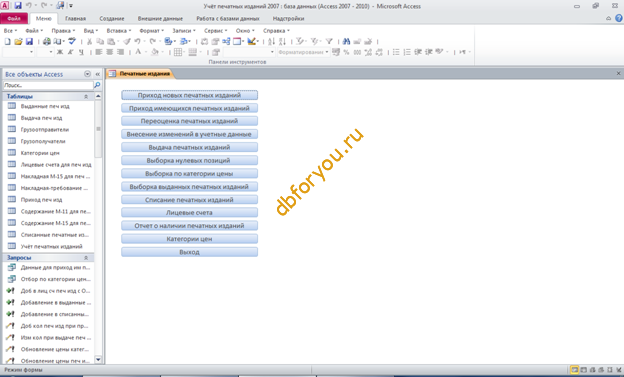Click the Relationships diagram icon in toolbar
Image resolution: width=624 pixels, height=377 pixels.
(x=226, y=41)
